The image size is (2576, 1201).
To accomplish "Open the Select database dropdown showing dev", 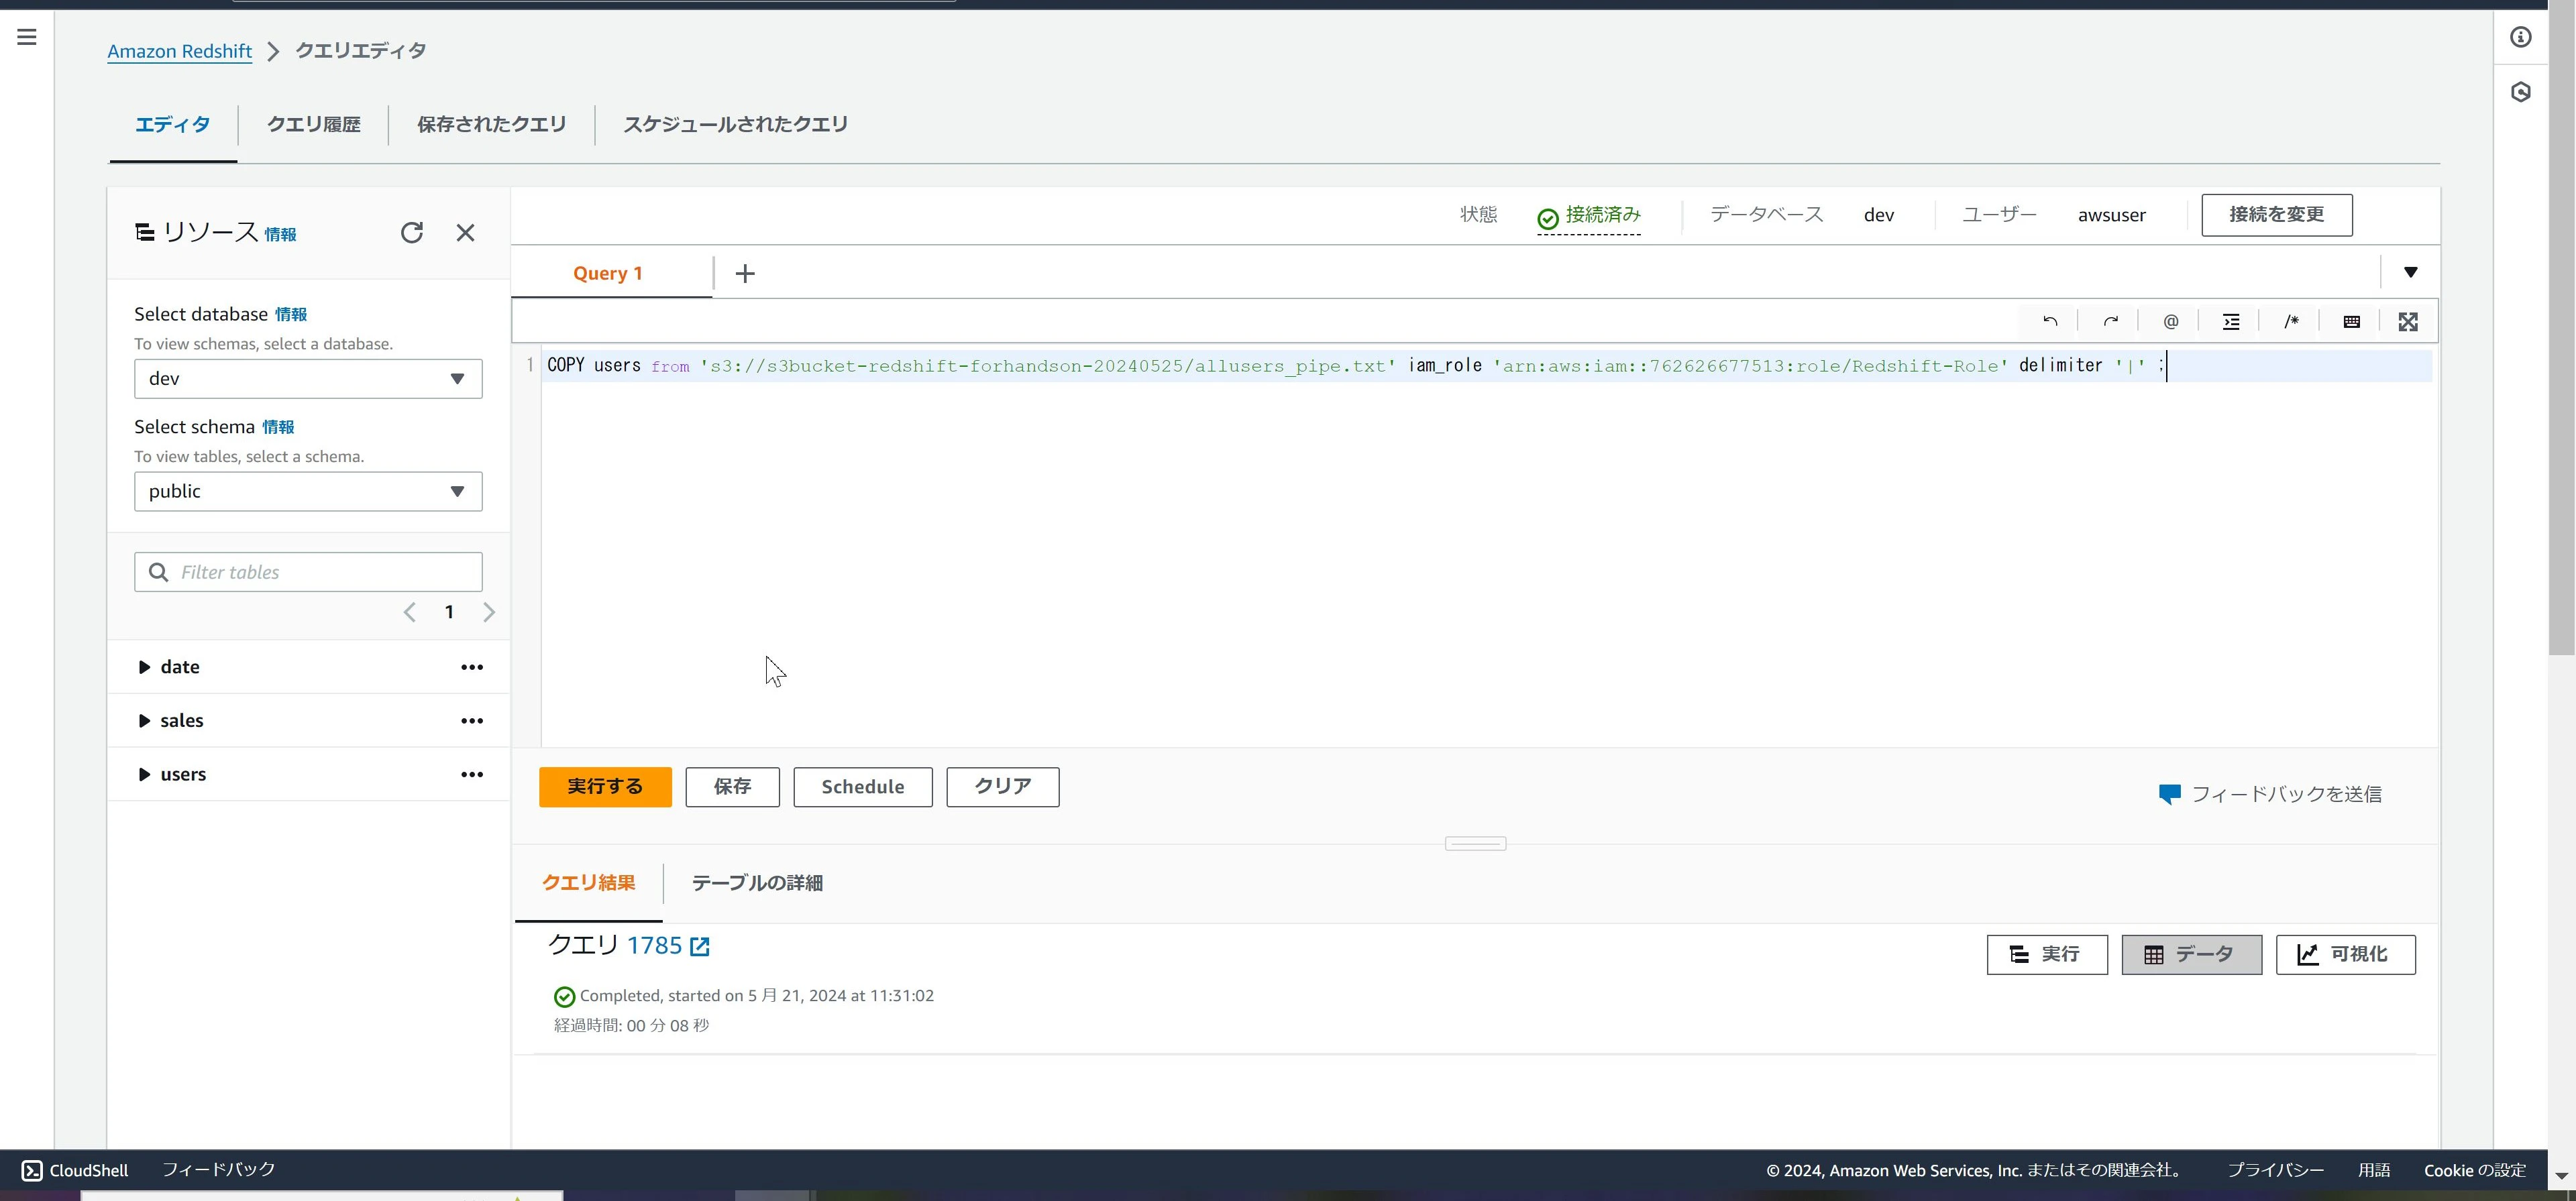I will [308, 379].
